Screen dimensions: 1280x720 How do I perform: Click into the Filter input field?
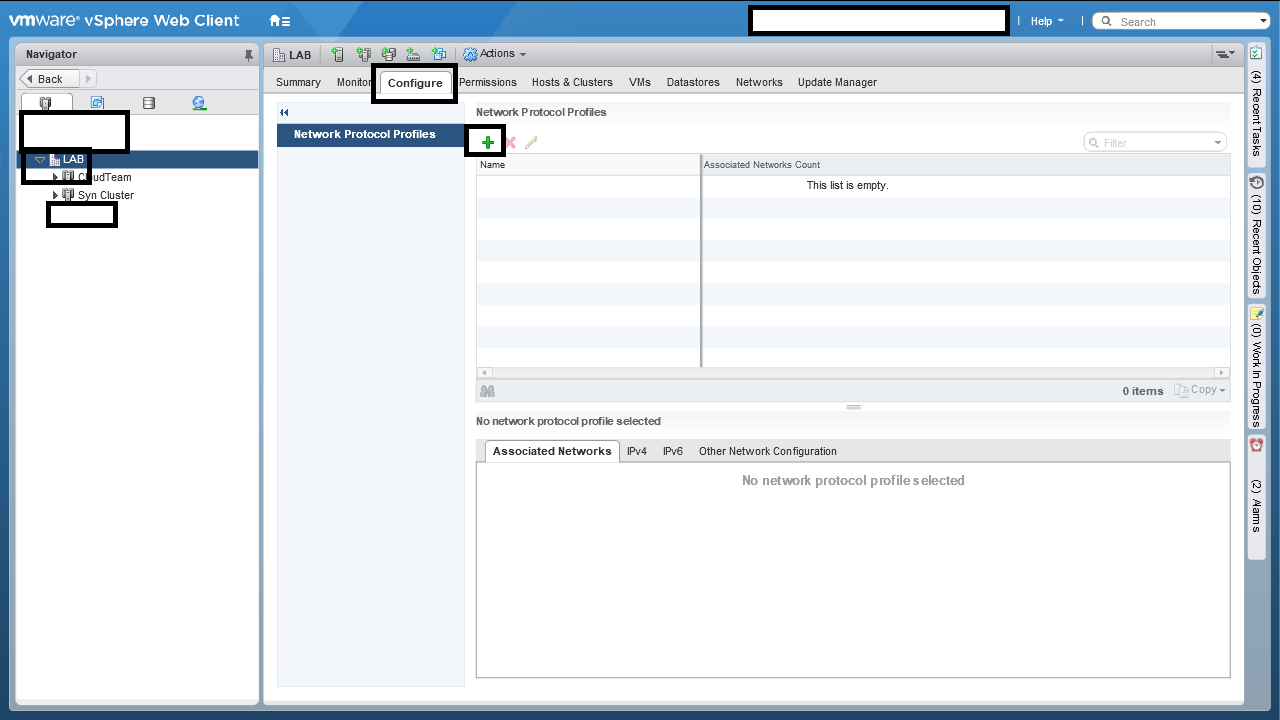coord(1153,143)
